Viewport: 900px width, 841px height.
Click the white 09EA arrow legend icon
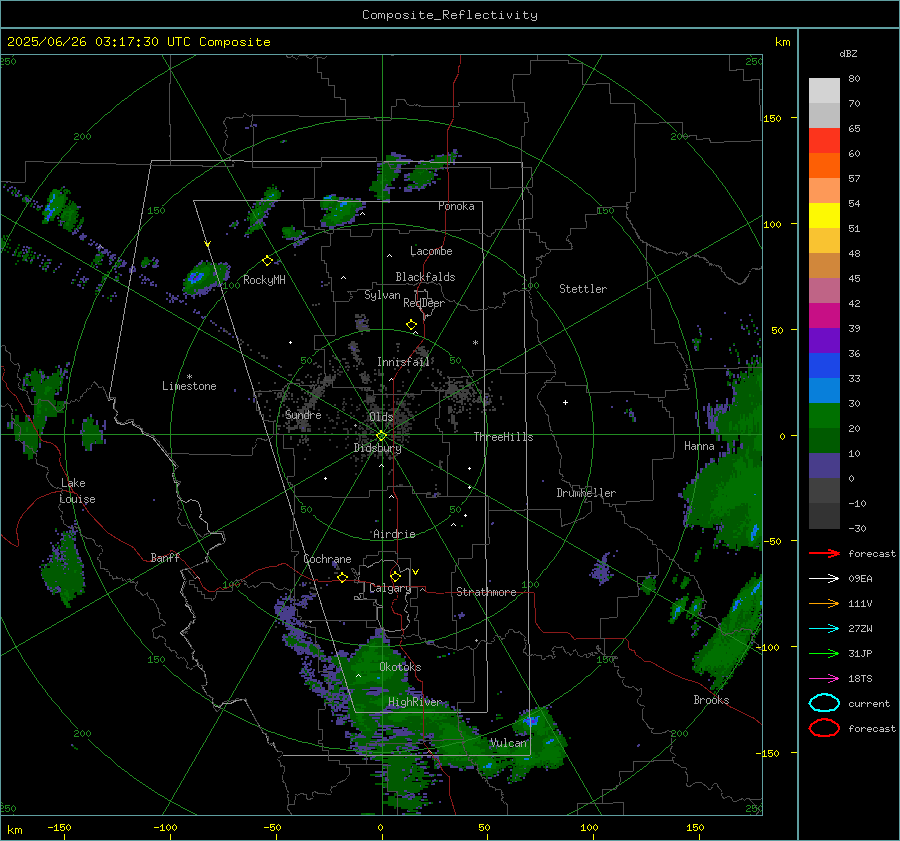824,579
